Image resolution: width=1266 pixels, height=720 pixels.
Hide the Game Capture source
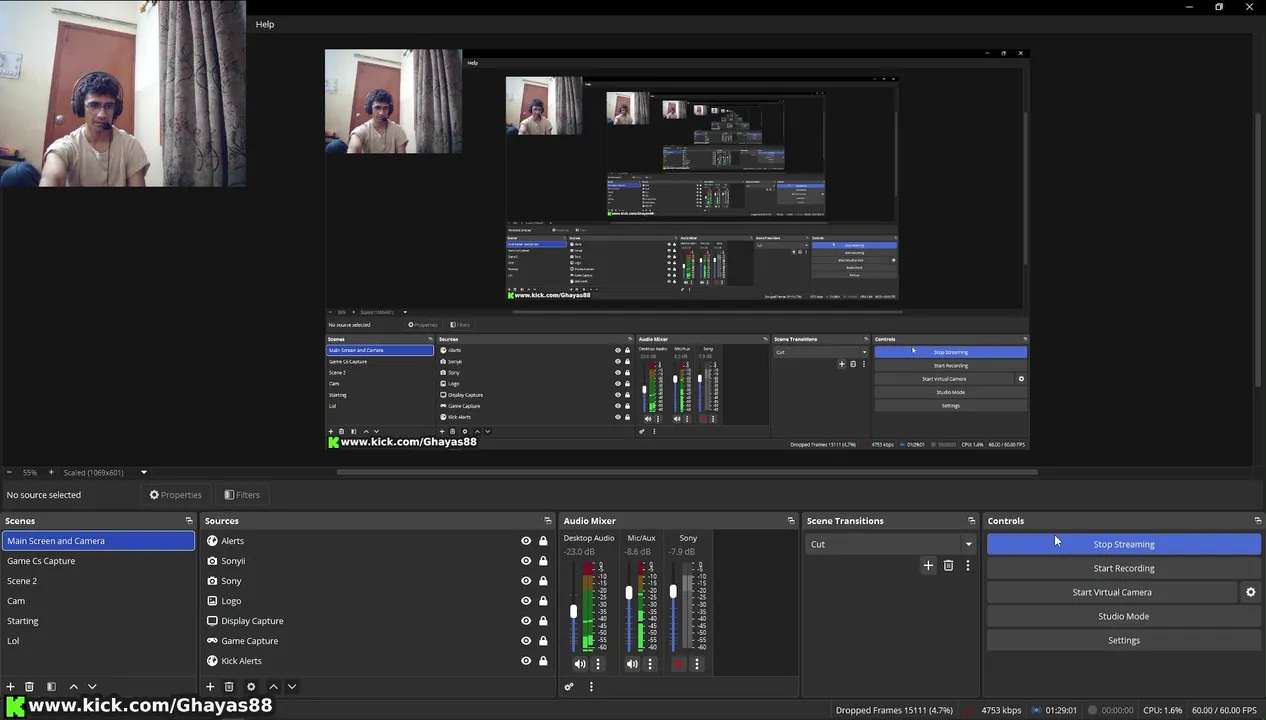(526, 641)
